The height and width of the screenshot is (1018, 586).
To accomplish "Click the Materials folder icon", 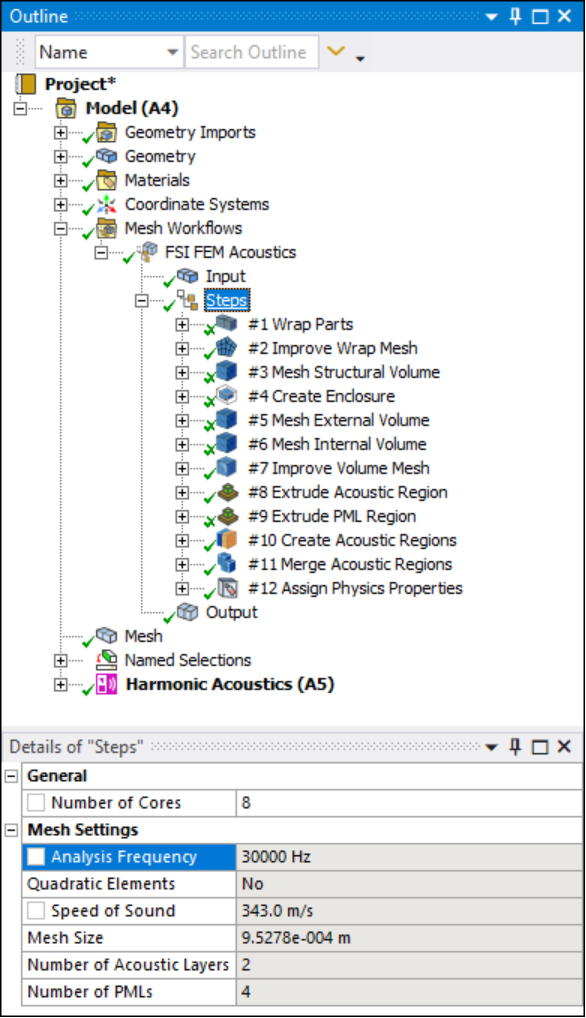I will click(x=106, y=180).
